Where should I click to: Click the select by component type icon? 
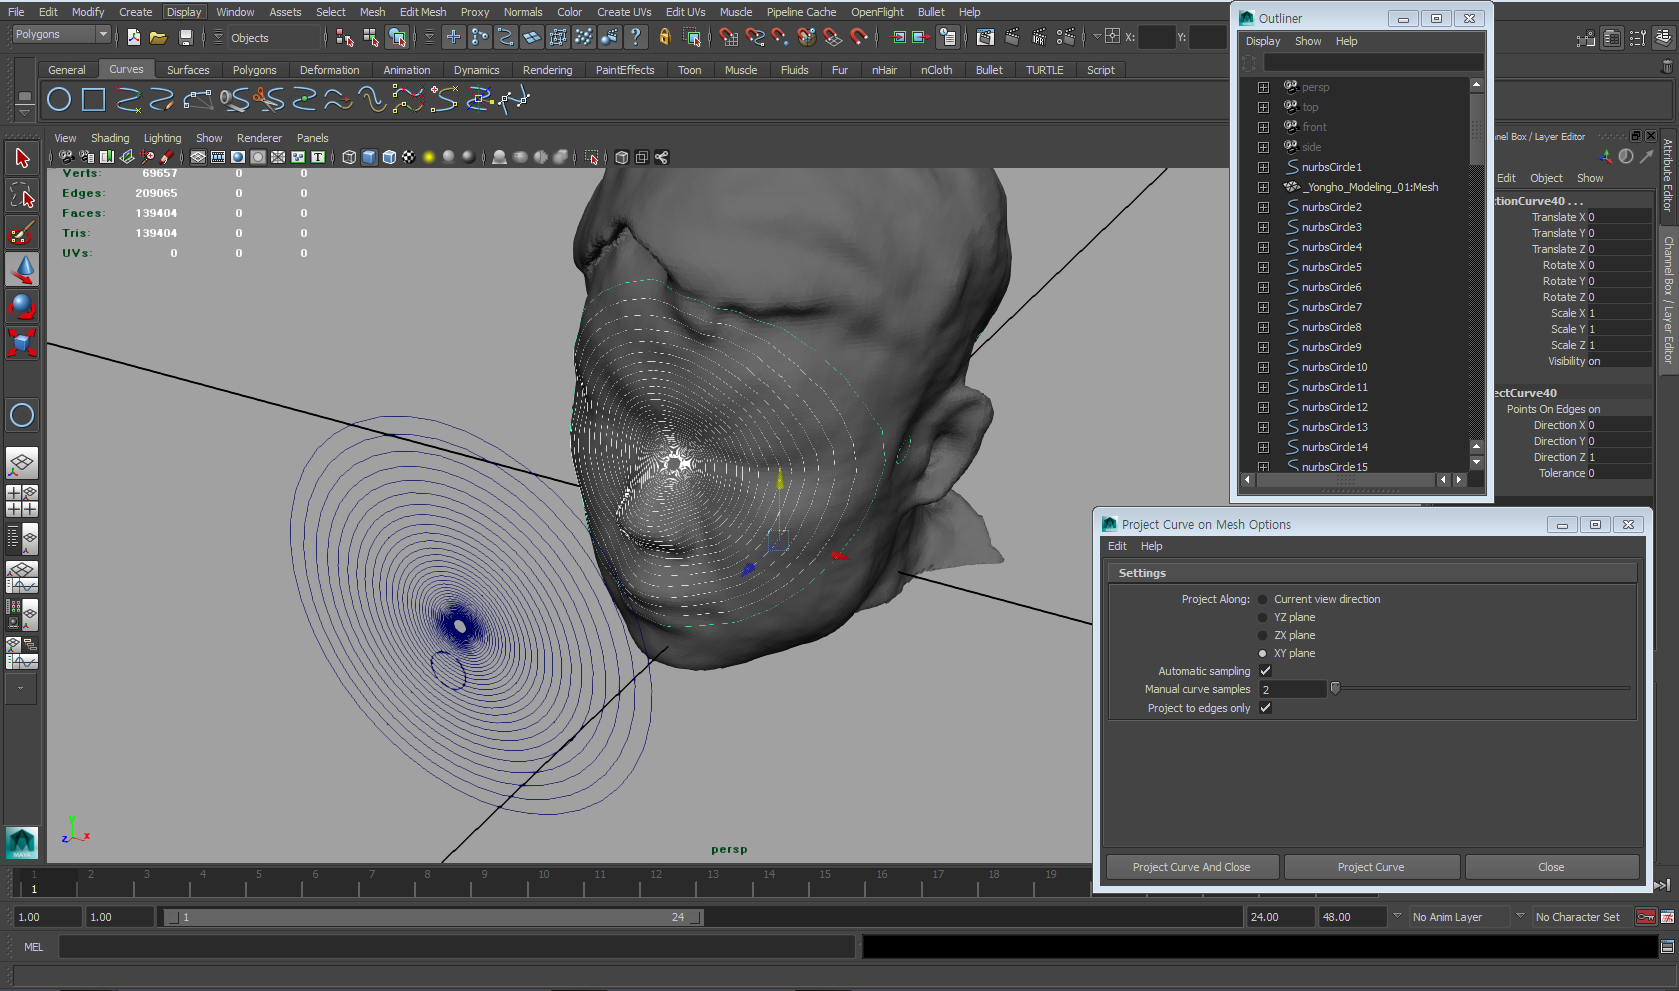(x=397, y=37)
